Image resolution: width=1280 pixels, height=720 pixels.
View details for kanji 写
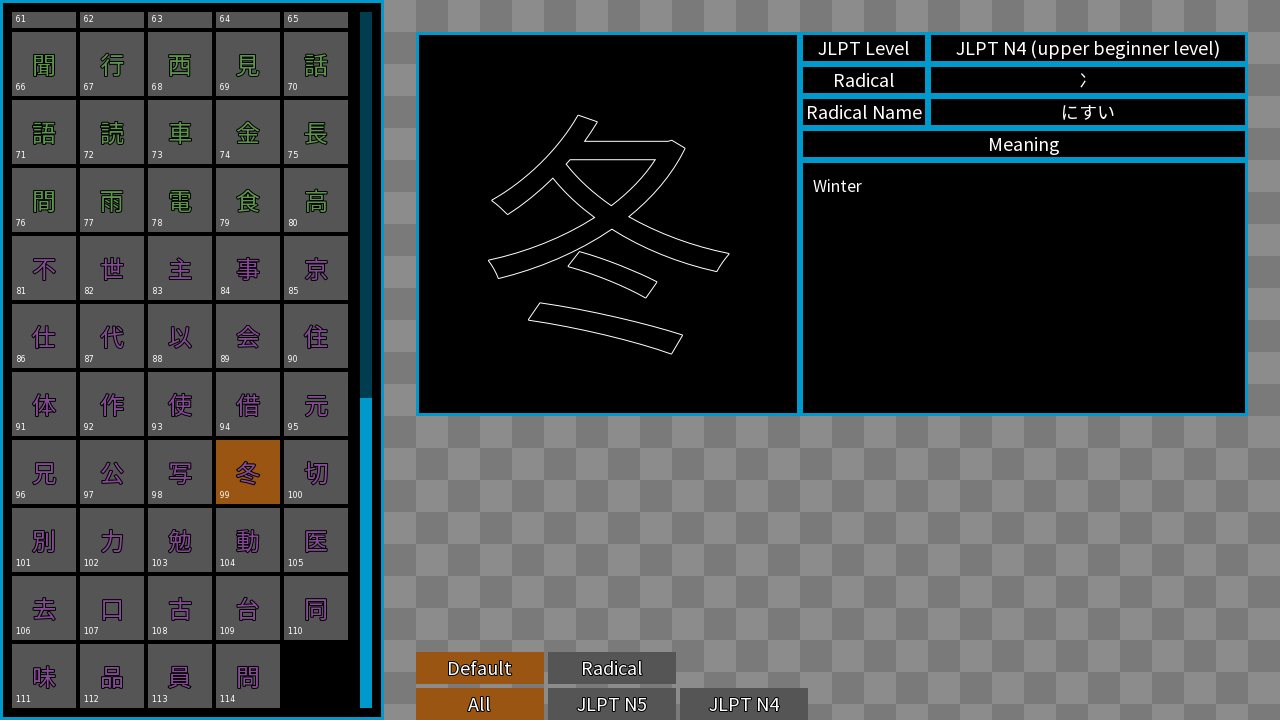[180, 472]
